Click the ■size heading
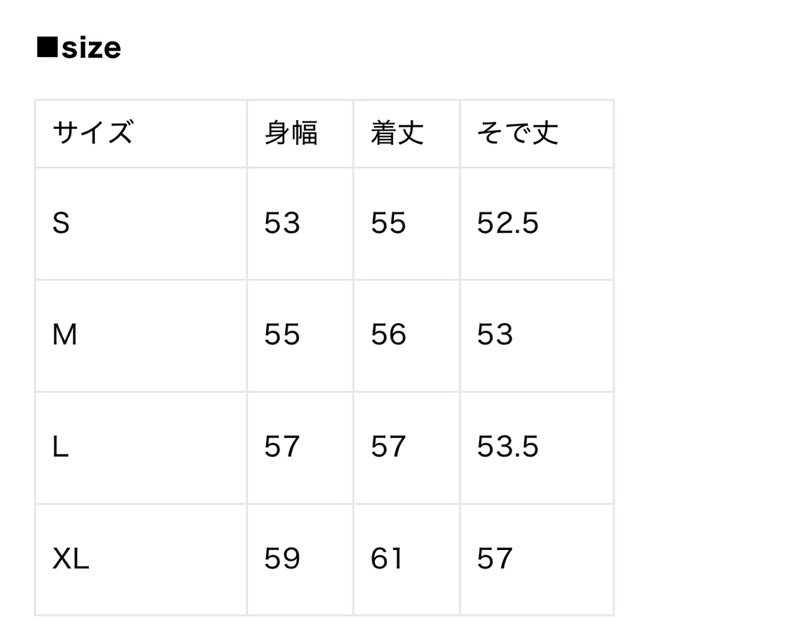 pyautogui.click(x=79, y=47)
